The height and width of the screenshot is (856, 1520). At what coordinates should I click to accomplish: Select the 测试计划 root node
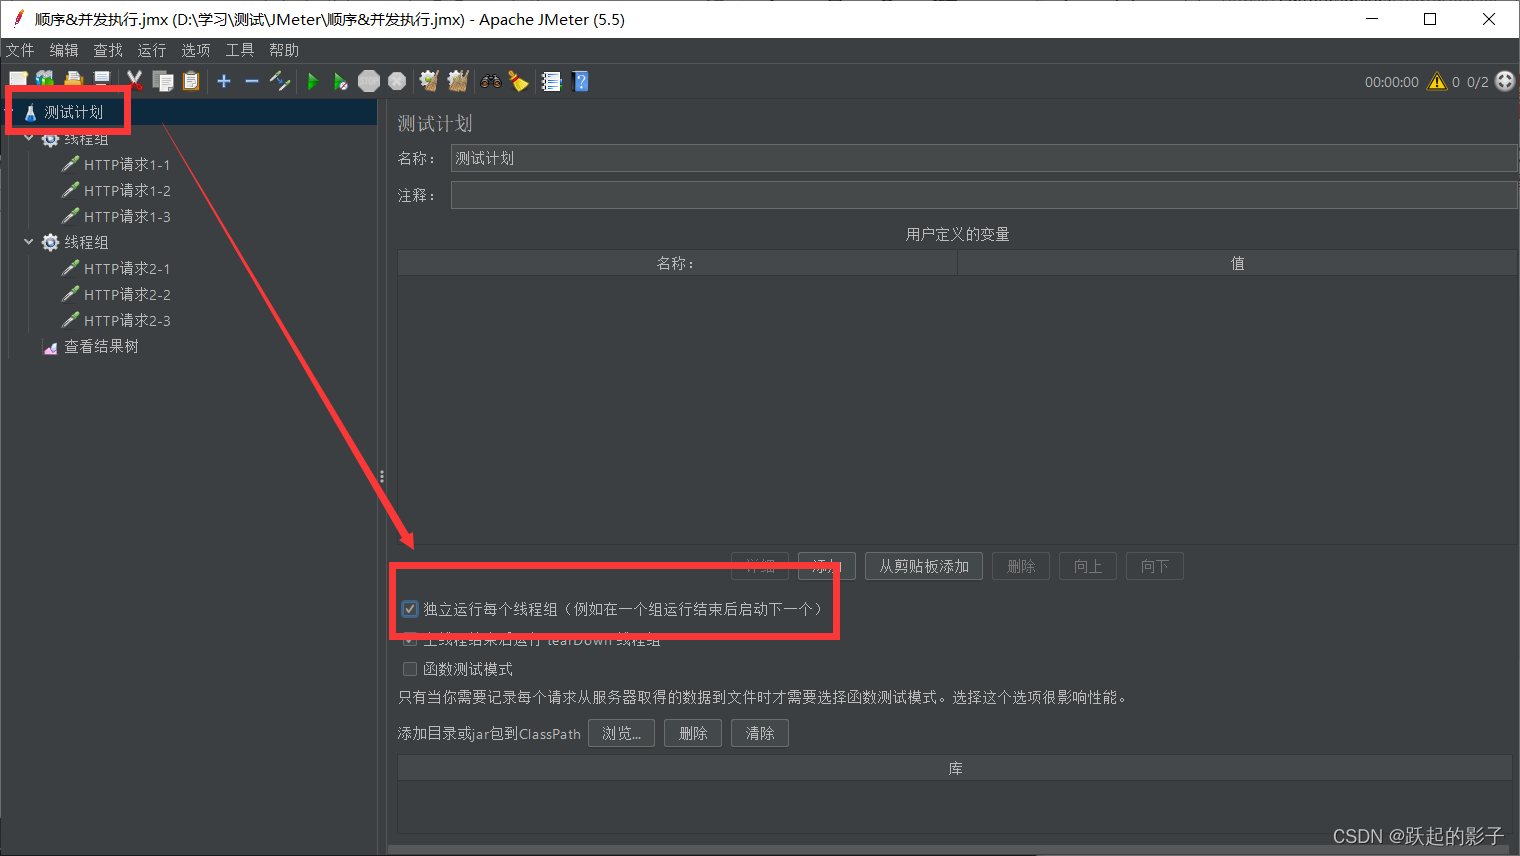coord(73,112)
